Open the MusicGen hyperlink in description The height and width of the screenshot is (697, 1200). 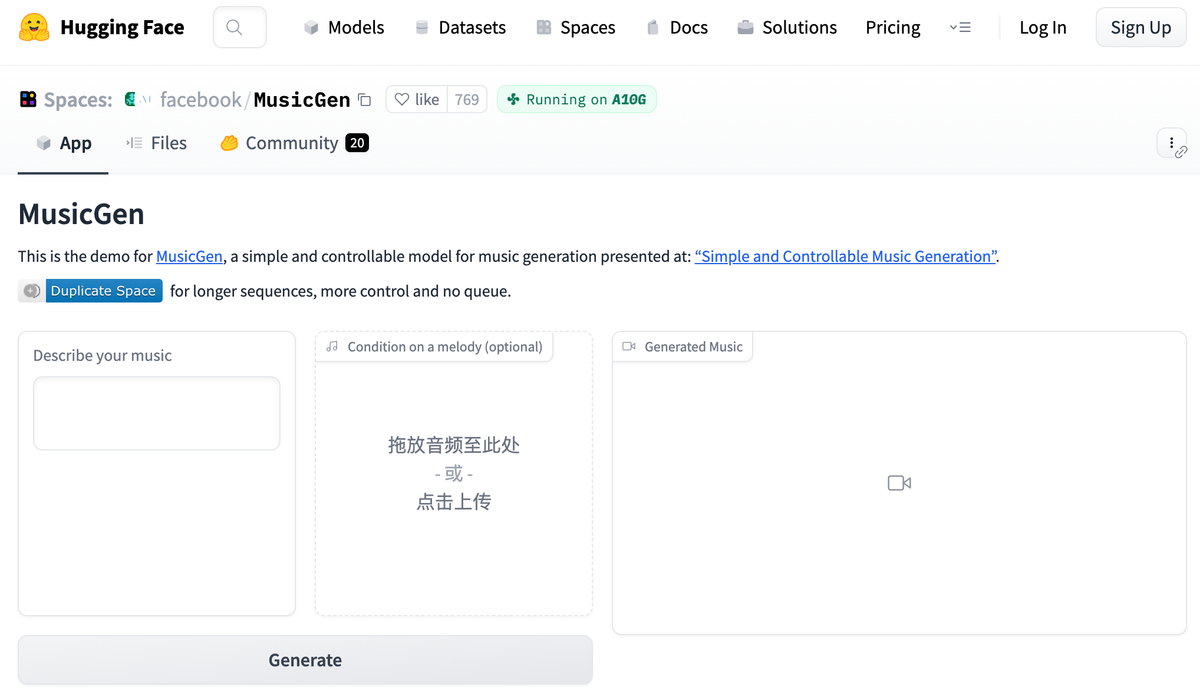coord(189,256)
